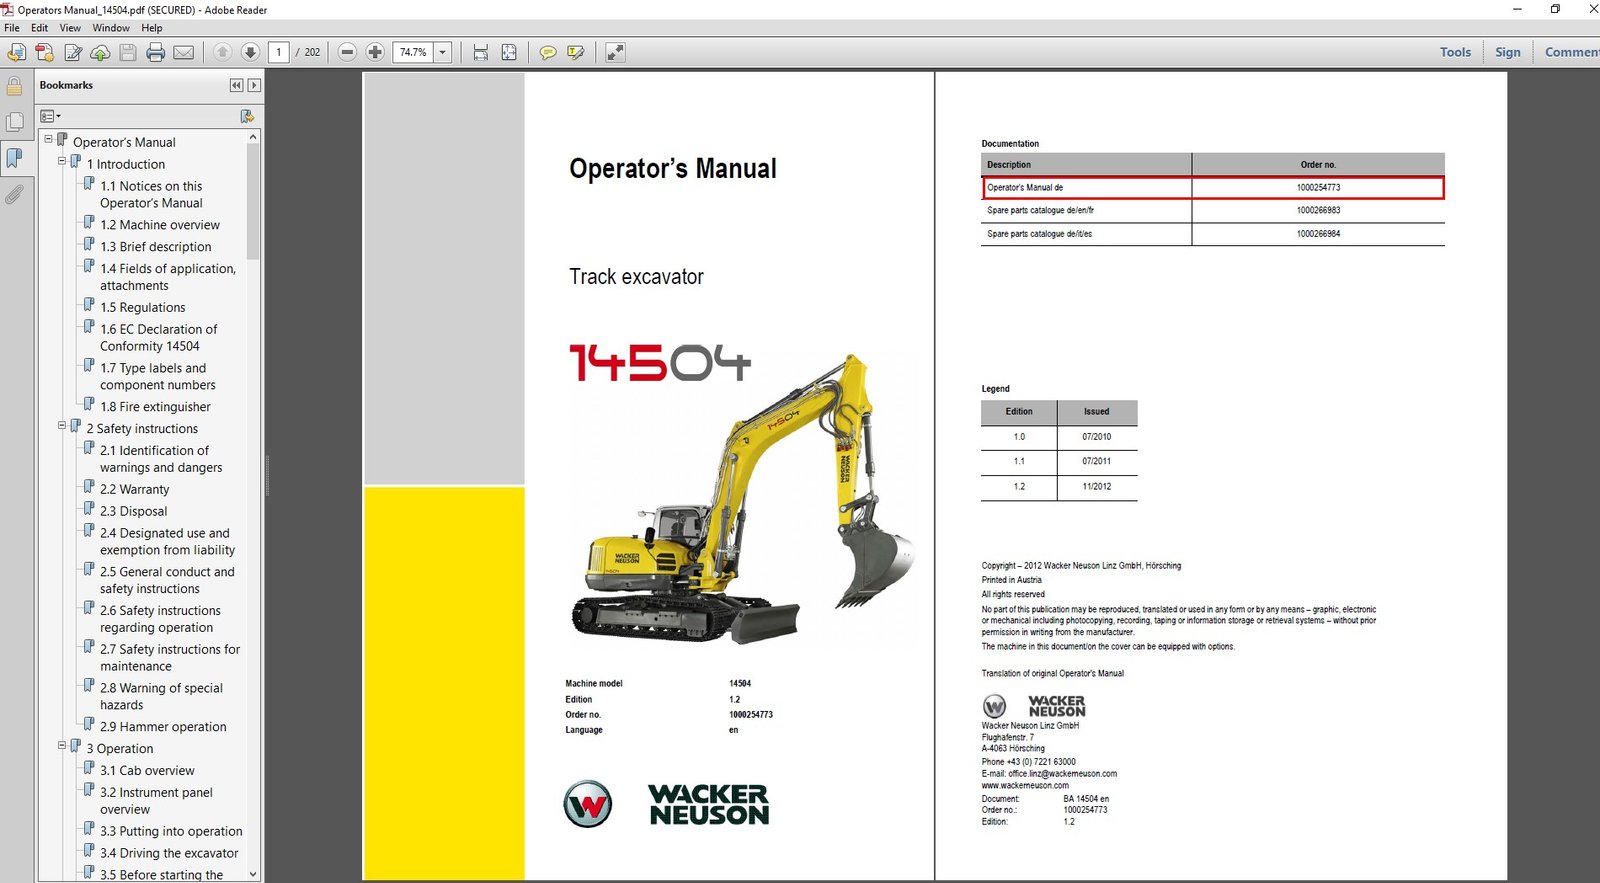Image resolution: width=1600 pixels, height=883 pixels.
Task: Toggle fit to window width view
Action: 481,52
